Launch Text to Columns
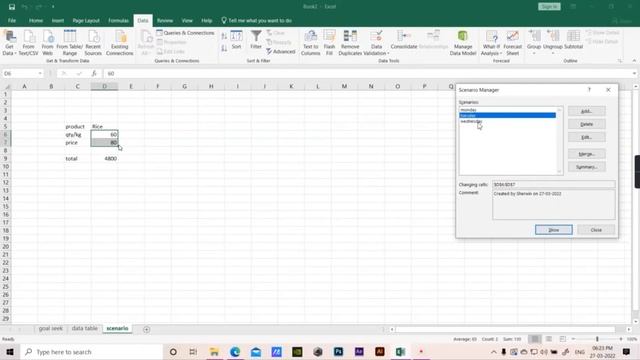 pyautogui.click(x=311, y=42)
